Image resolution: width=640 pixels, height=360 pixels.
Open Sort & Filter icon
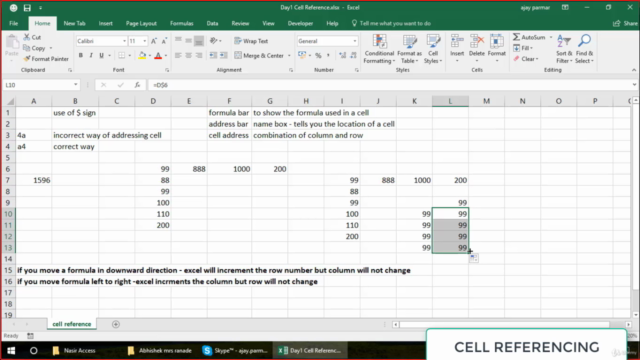coord(563,42)
